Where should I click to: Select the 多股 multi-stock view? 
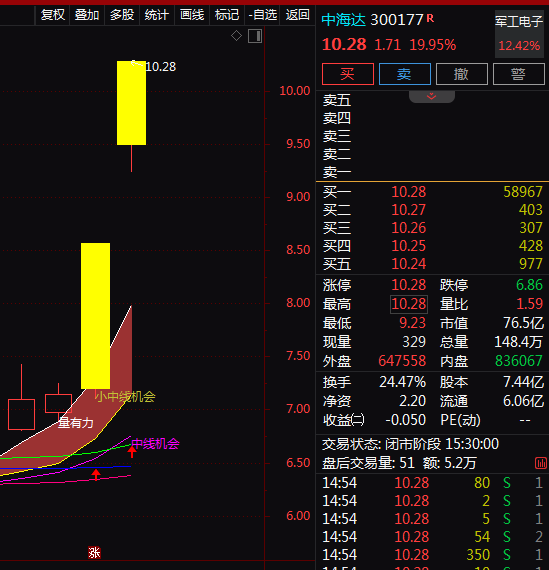click(122, 15)
